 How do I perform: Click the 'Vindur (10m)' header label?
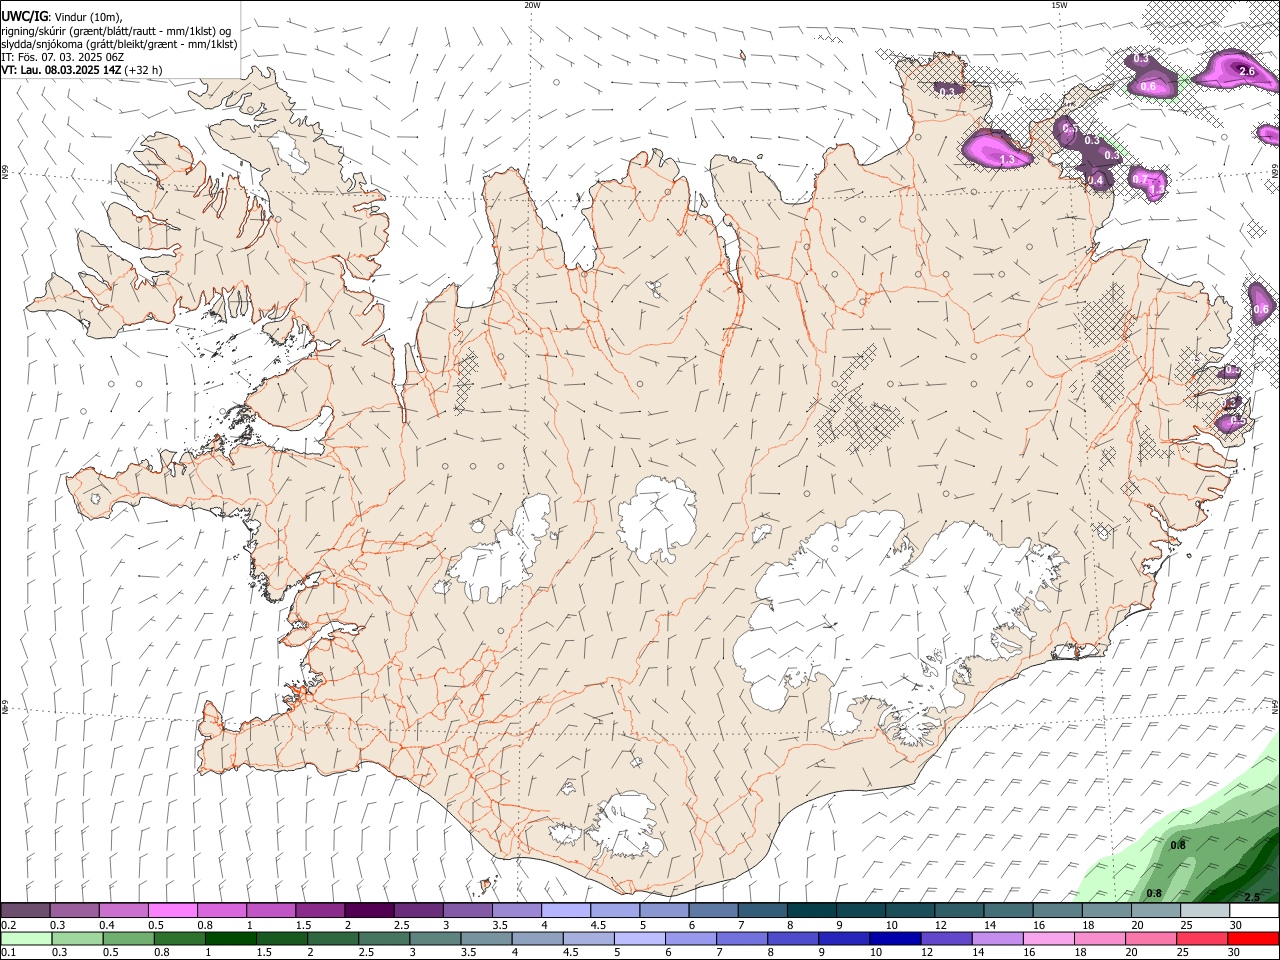pos(87,17)
